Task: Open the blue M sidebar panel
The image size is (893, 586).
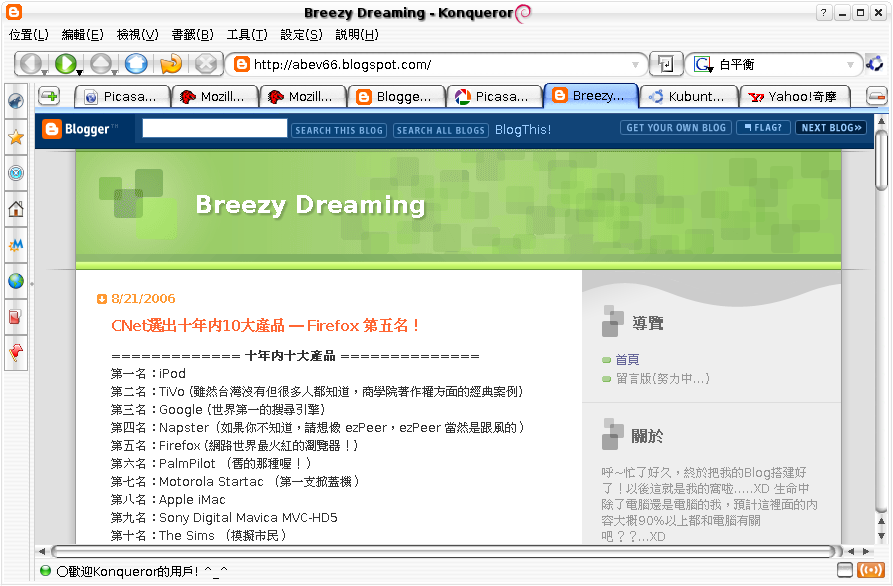Action: point(16,245)
